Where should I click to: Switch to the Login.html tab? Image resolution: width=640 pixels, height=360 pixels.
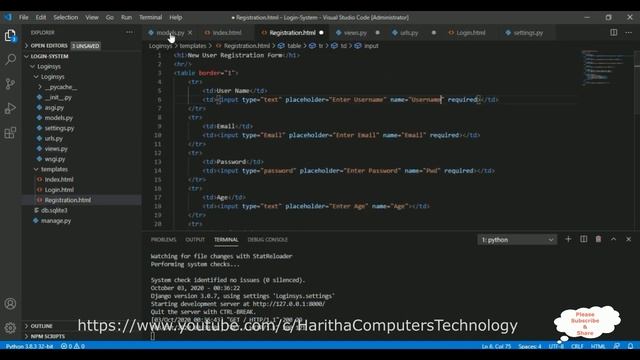471,33
